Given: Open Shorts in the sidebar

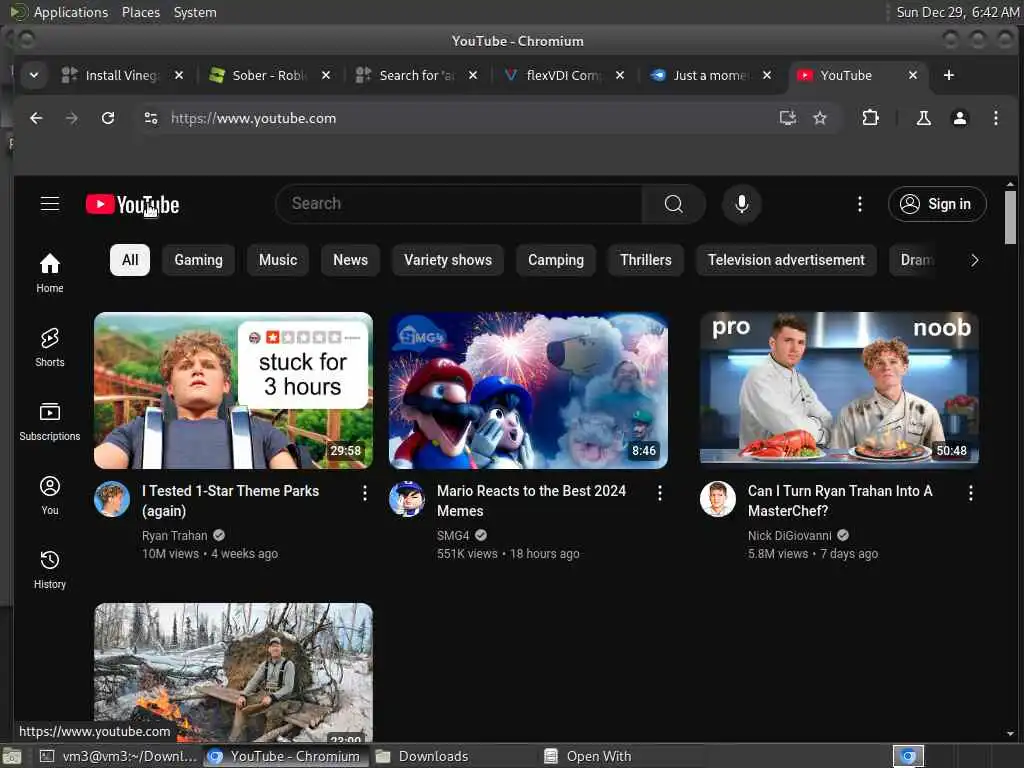Looking at the screenshot, I should click(x=50, y=347).
